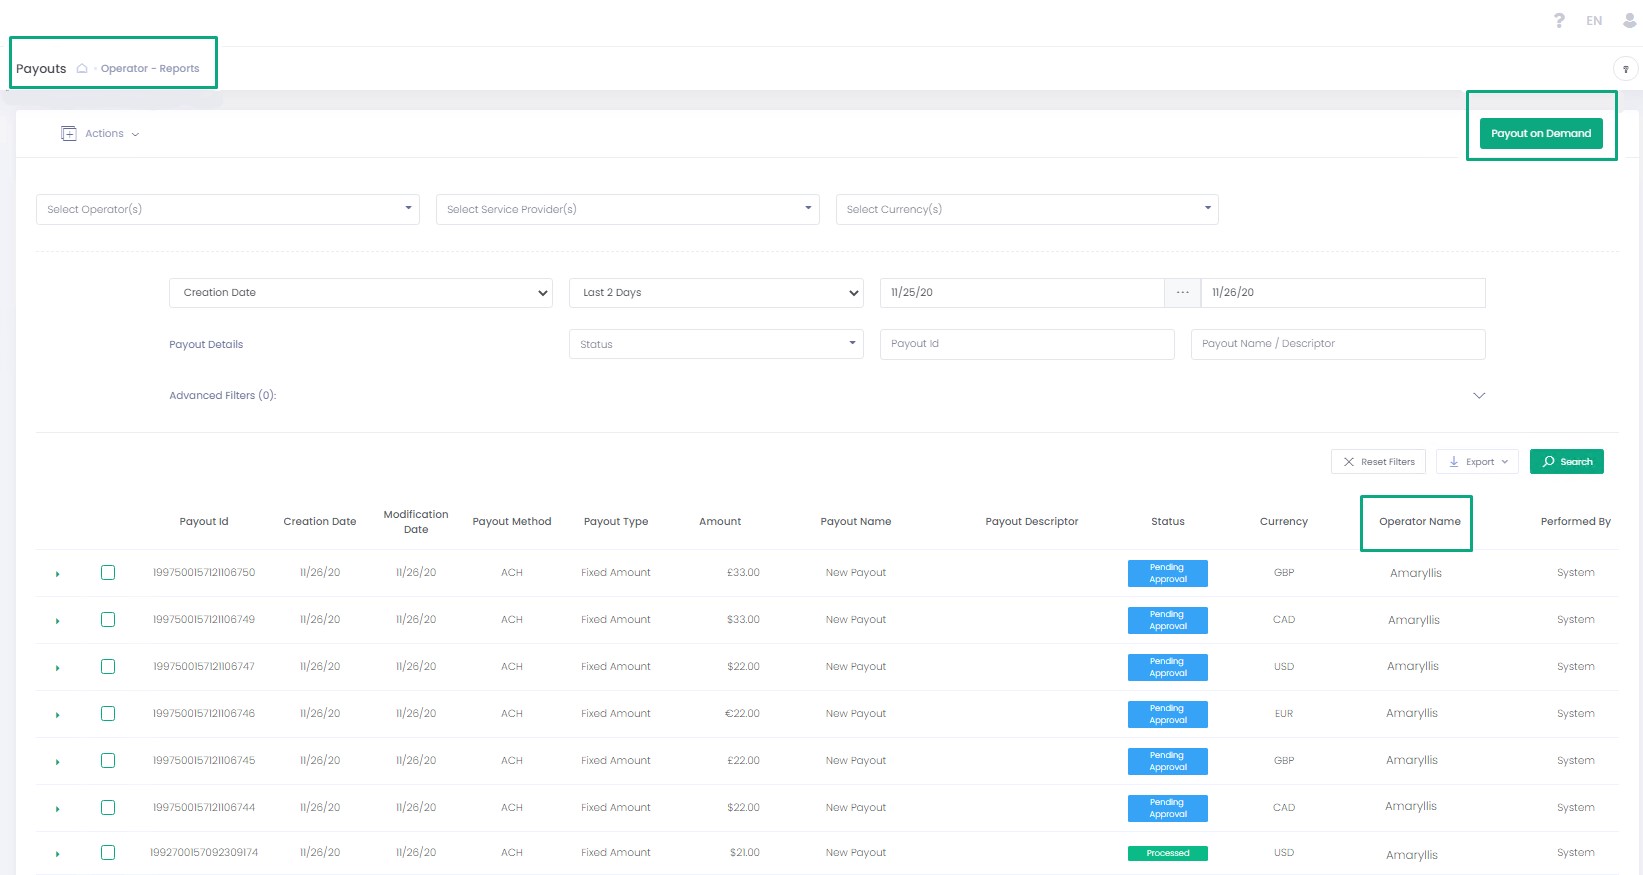Click the help question mark icon
This screenshot has height=875, width=1643.
pyautogui.click(x=1559, y=21)
